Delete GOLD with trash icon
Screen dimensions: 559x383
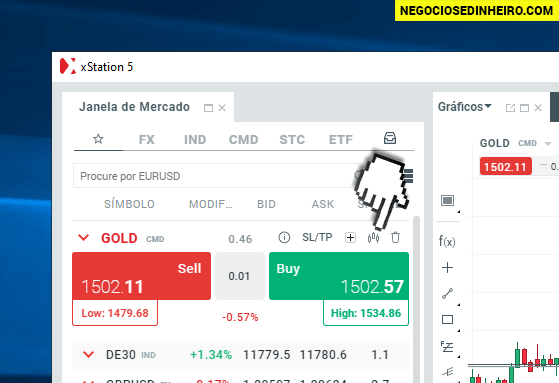click(395, 238)
